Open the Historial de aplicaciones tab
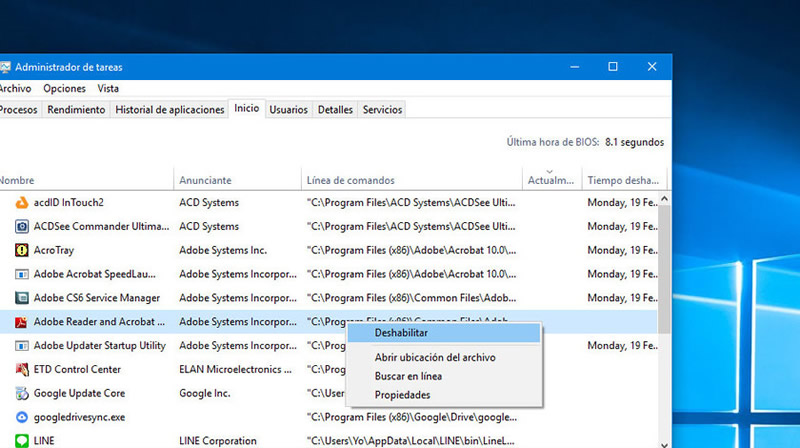800x448 pixels. (x=169, y=110)
